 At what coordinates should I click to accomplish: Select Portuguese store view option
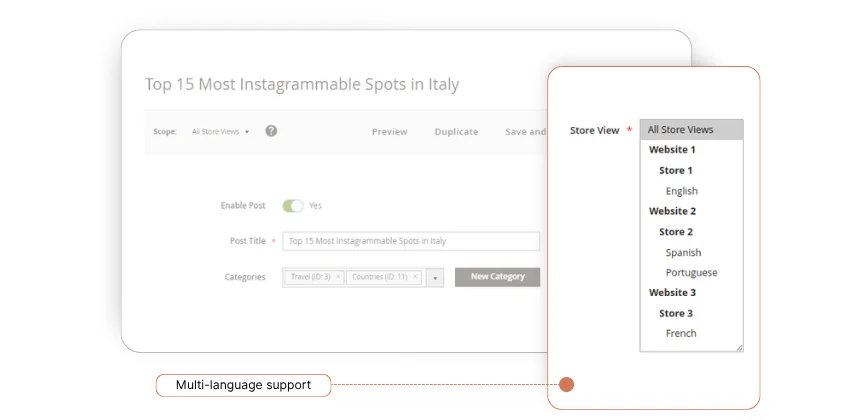(691, 273)
